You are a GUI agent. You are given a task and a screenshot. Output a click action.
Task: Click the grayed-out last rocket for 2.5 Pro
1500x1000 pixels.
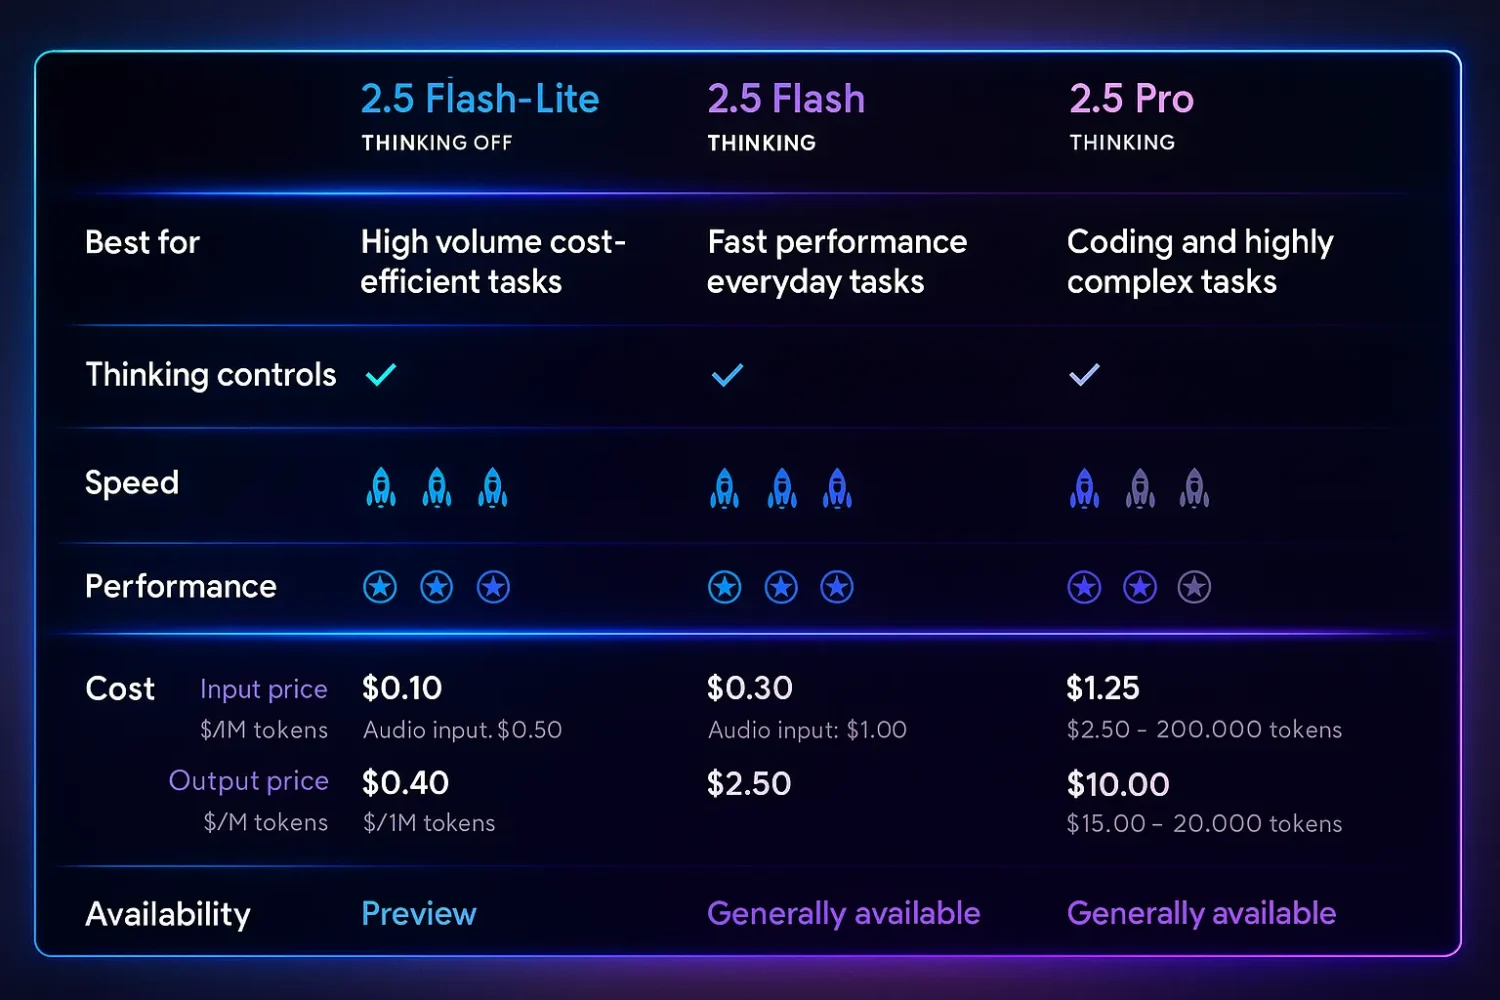click(1194, 488)
